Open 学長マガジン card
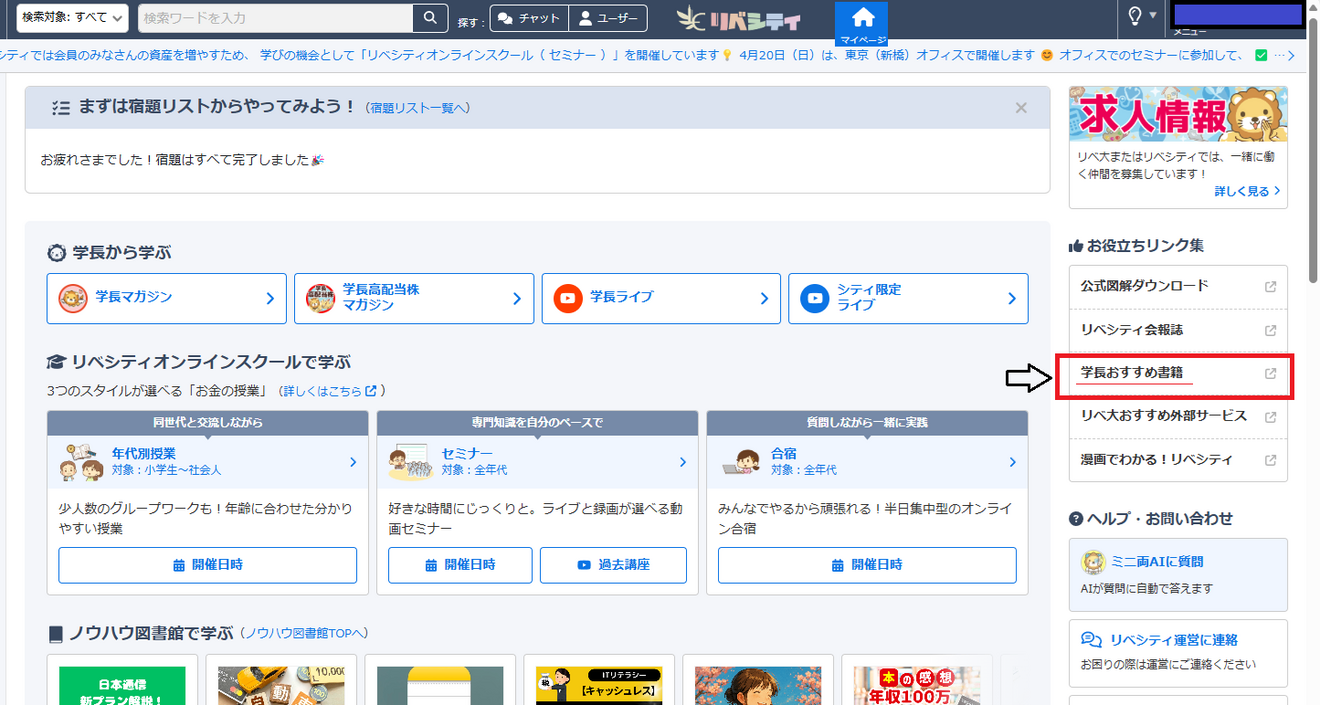The height and width of the screenshot is (705, 1320). 166,298
